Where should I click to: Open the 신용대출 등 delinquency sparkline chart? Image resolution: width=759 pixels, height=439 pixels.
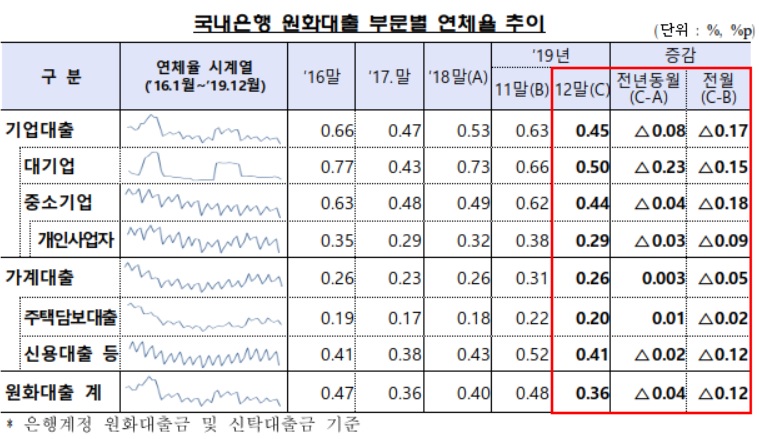pyautogui.click(x=204, y=354)
